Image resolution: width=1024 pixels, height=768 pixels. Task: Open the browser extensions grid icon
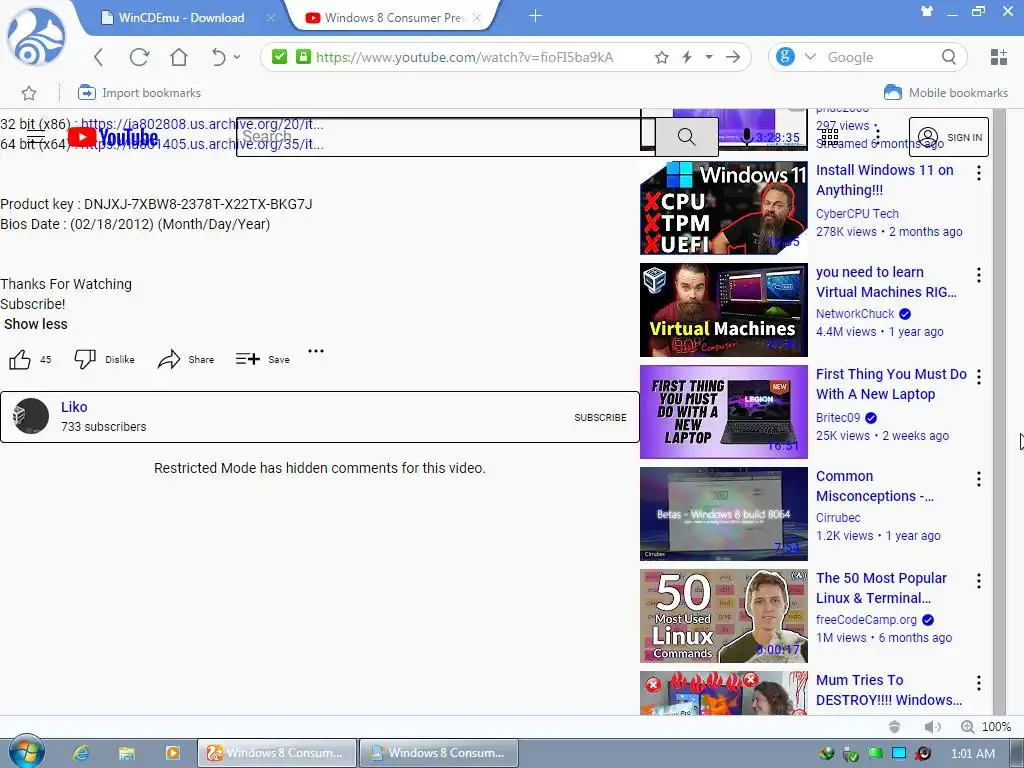[x=999, y=57]
